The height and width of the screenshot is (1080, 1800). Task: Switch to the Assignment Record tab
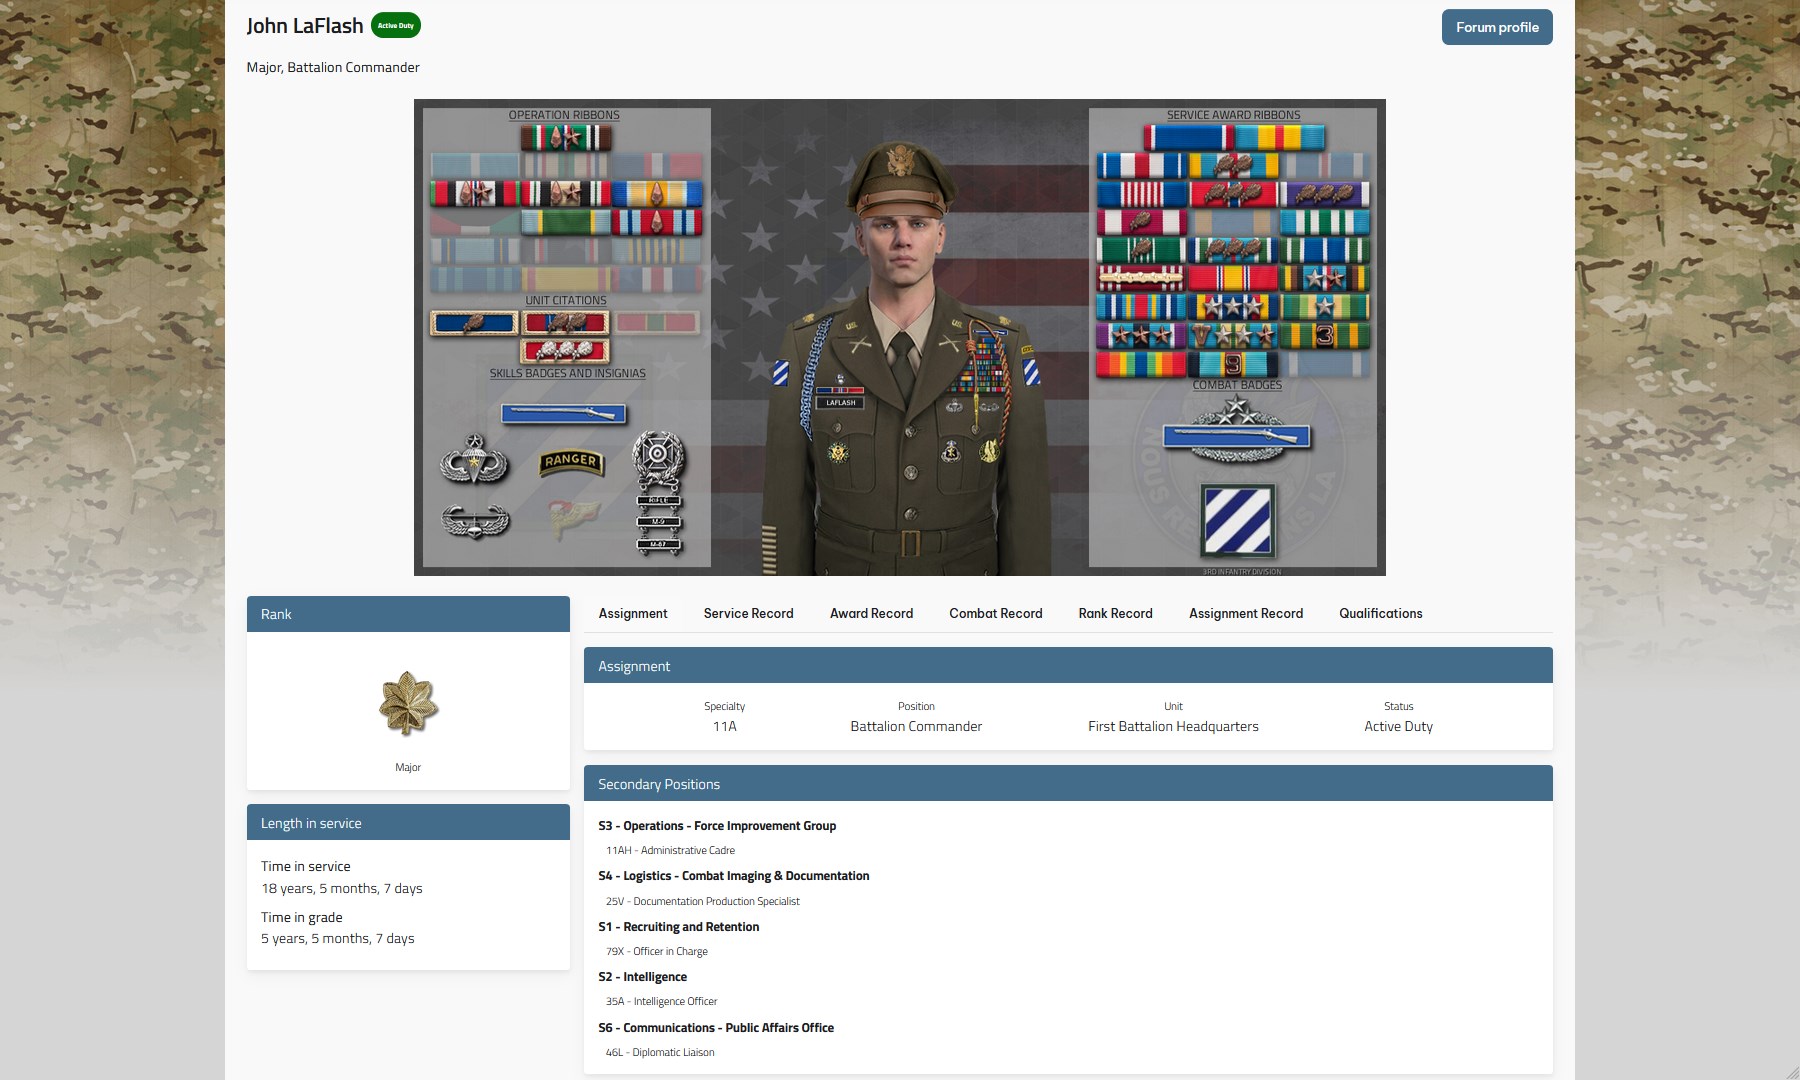(x=1245, y=613)
